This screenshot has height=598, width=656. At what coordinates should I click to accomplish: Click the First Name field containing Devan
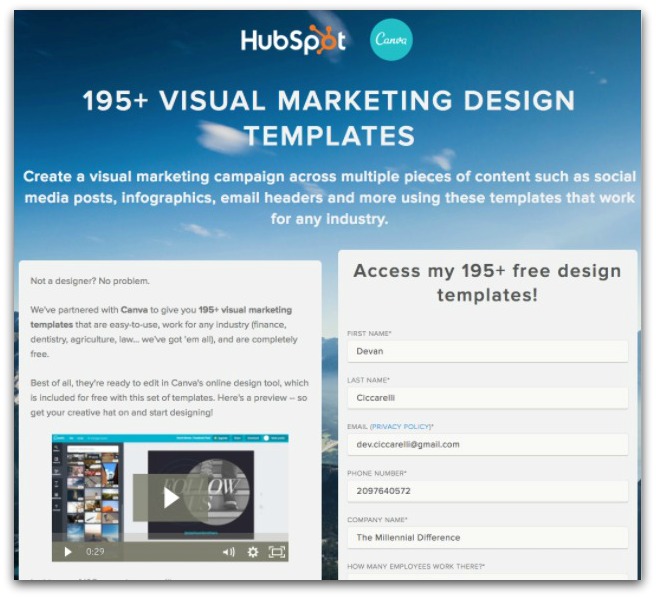tap(487, 352)
